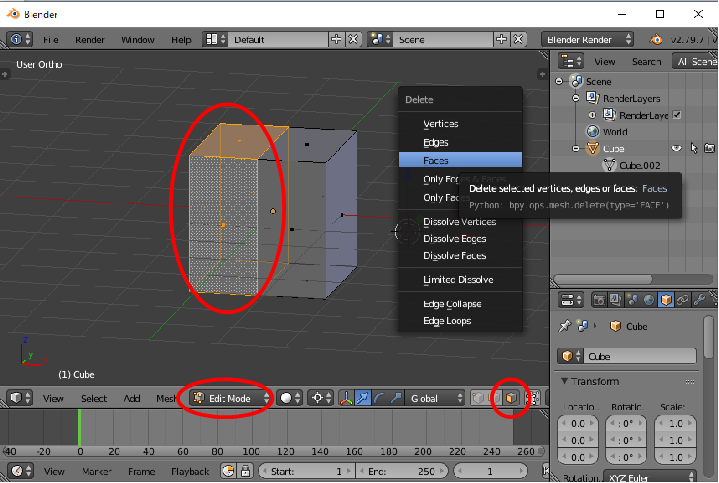719x483 pixels.
Task: Click the Blender logo next to version number
Action: (656, 40)
